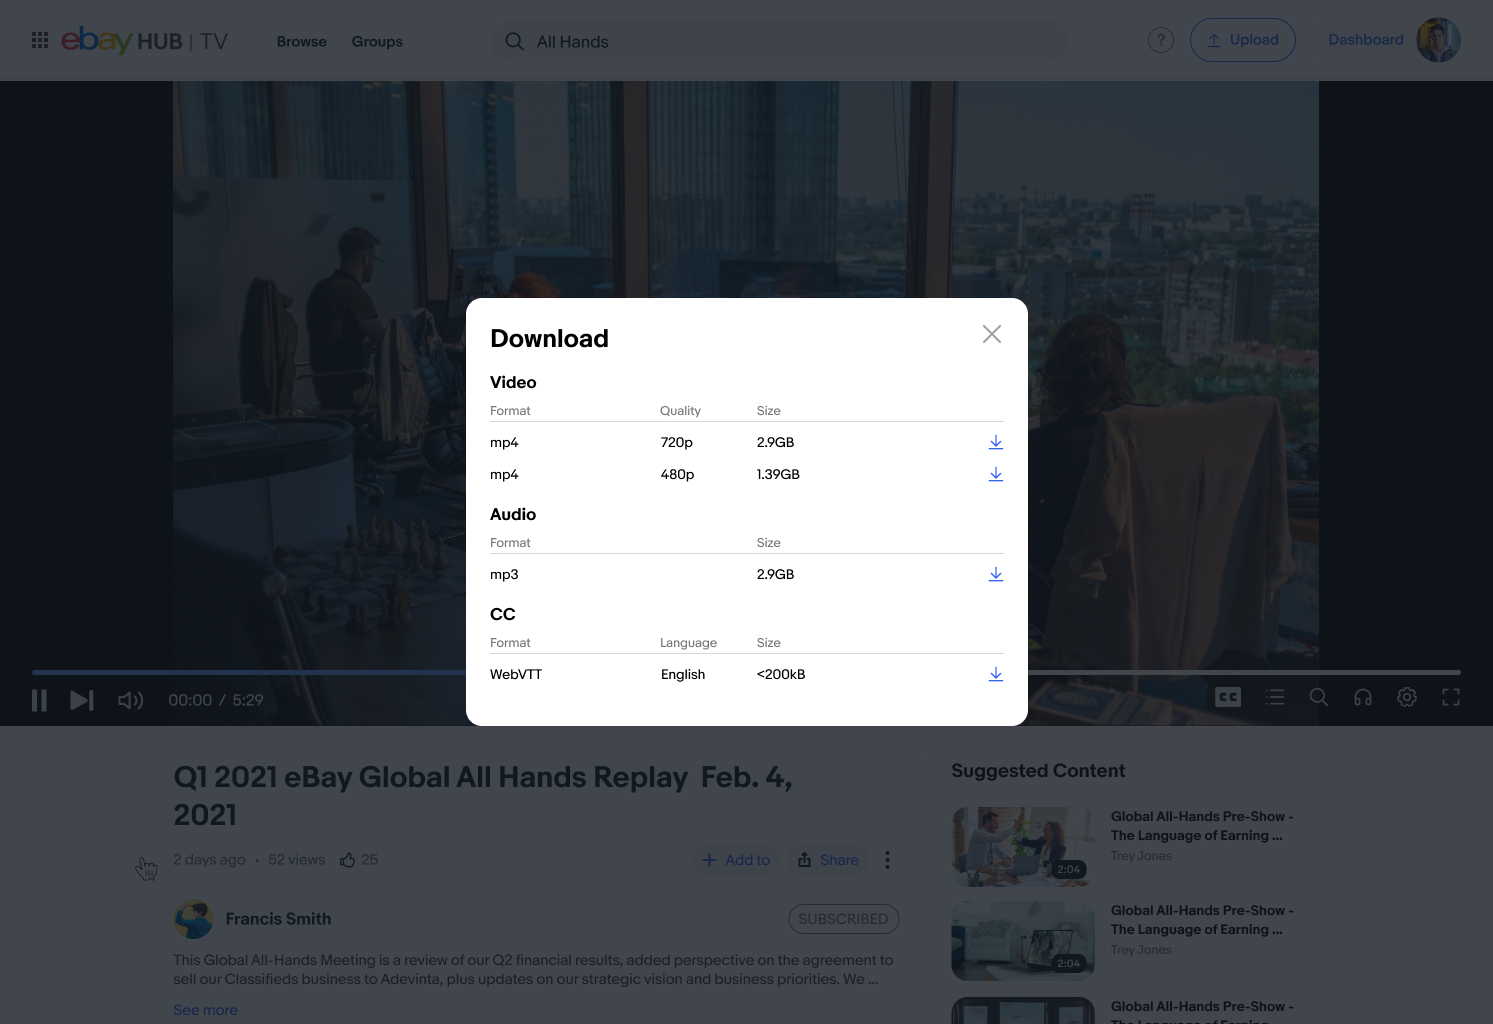
Task: Select the 720p quality cell
Action: [x=676, y=442]
